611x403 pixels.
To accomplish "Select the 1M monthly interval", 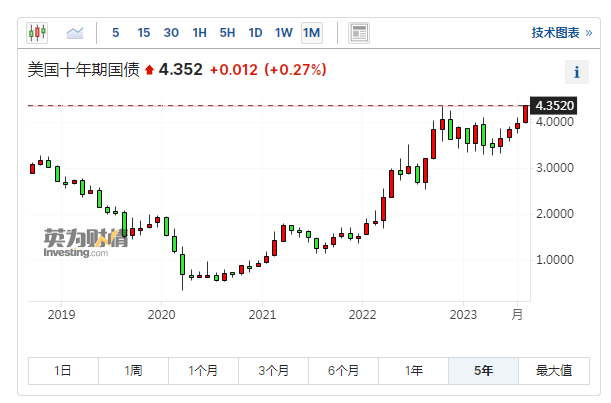I will 311,33.
